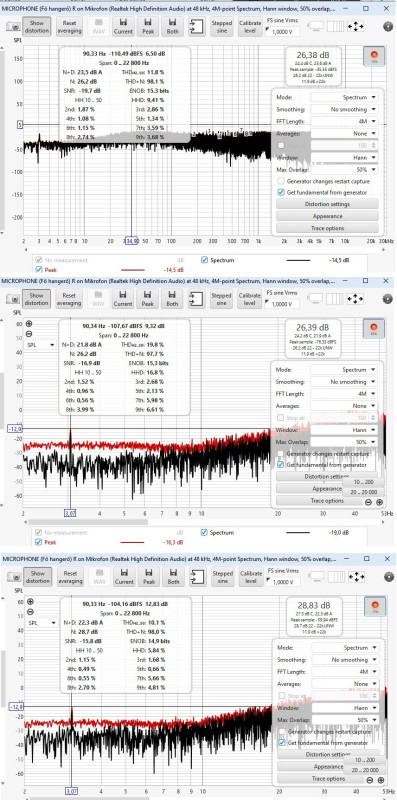Click the red record button in the 26,38 dB window
Screen dimensions: 397x800
(x=374, y=56)
